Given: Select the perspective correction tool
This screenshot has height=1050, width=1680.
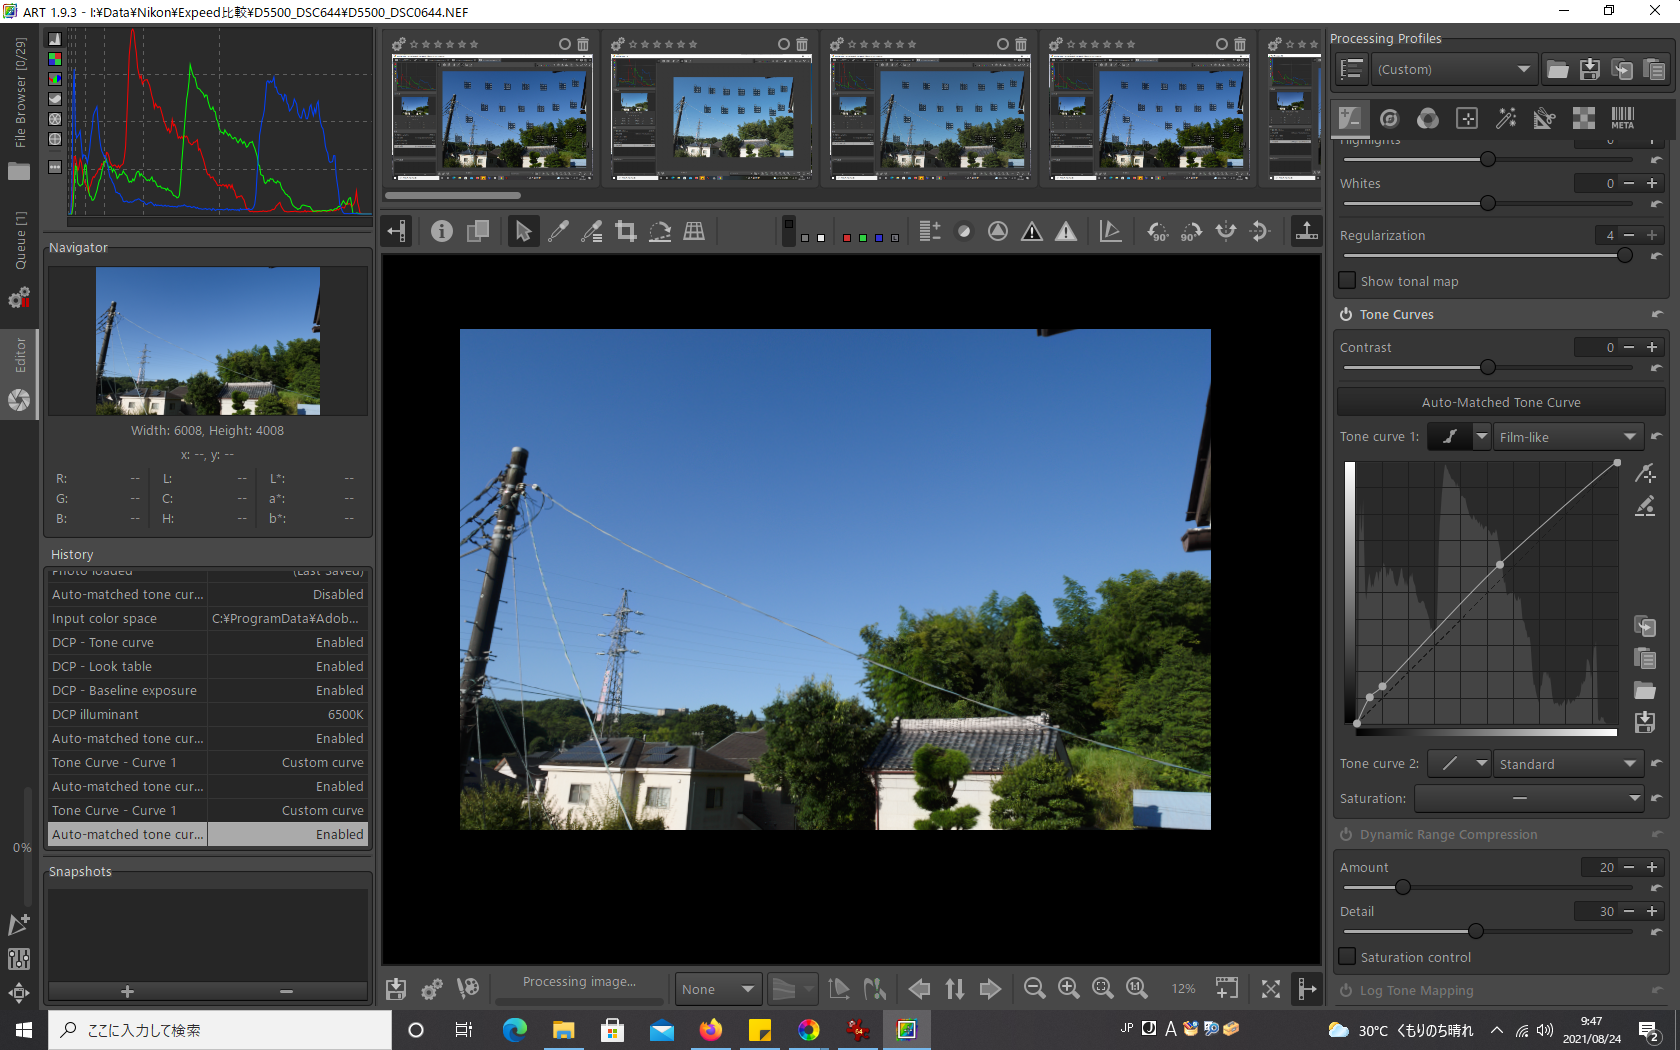Looking at the screenshot, I should click(694, 232).
